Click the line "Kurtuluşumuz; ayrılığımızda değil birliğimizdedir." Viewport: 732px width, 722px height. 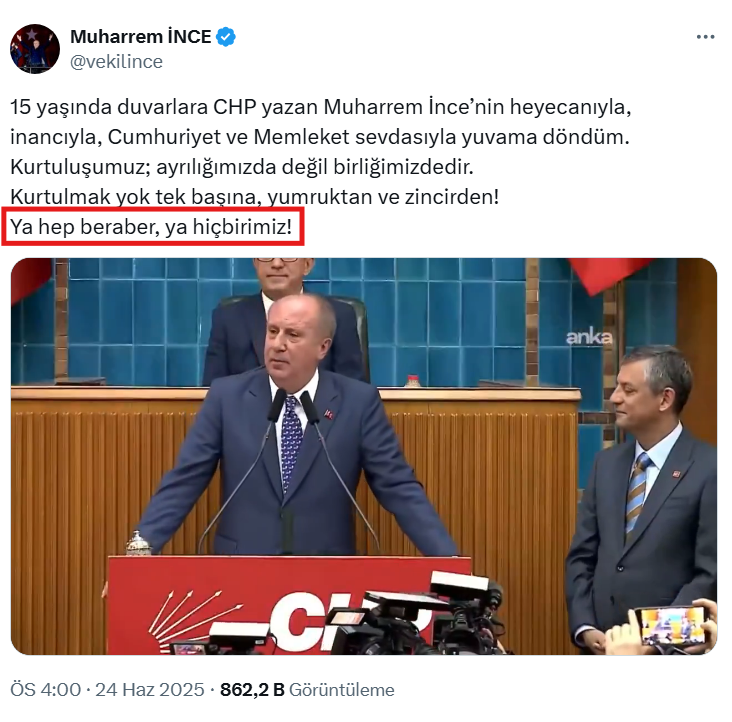click(242, 167)
